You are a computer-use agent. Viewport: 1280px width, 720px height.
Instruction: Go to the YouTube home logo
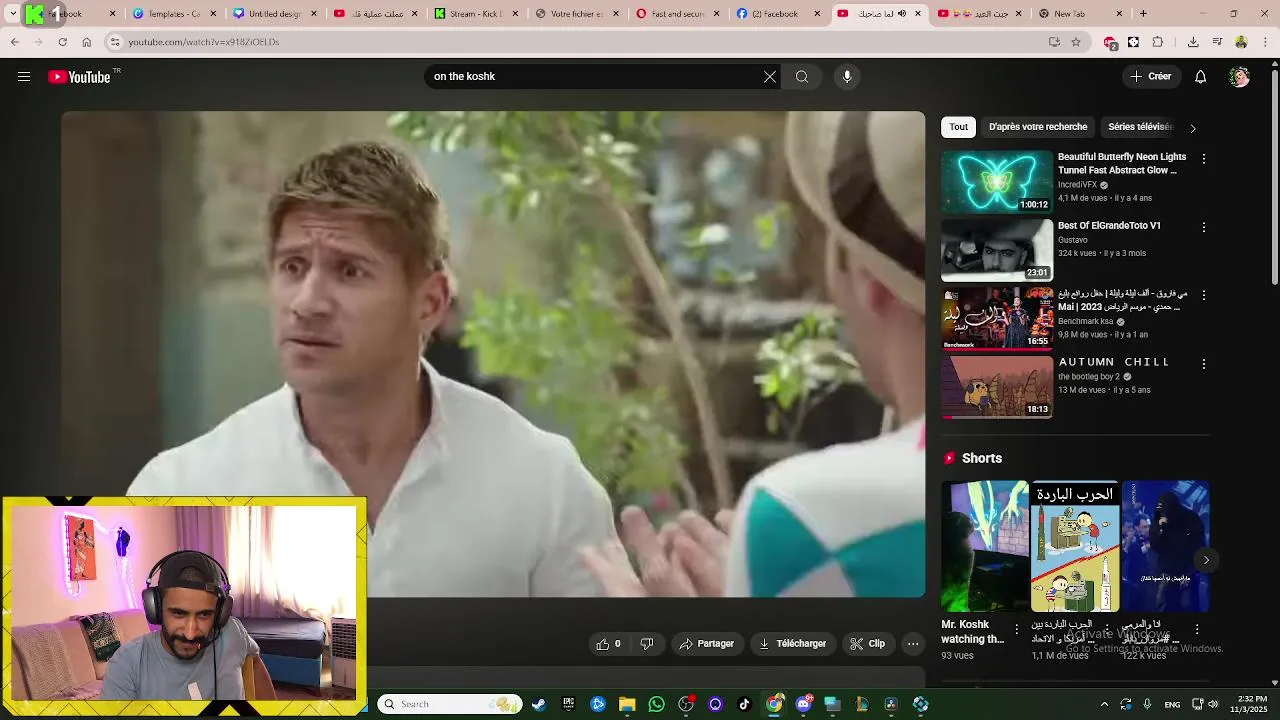79,77
